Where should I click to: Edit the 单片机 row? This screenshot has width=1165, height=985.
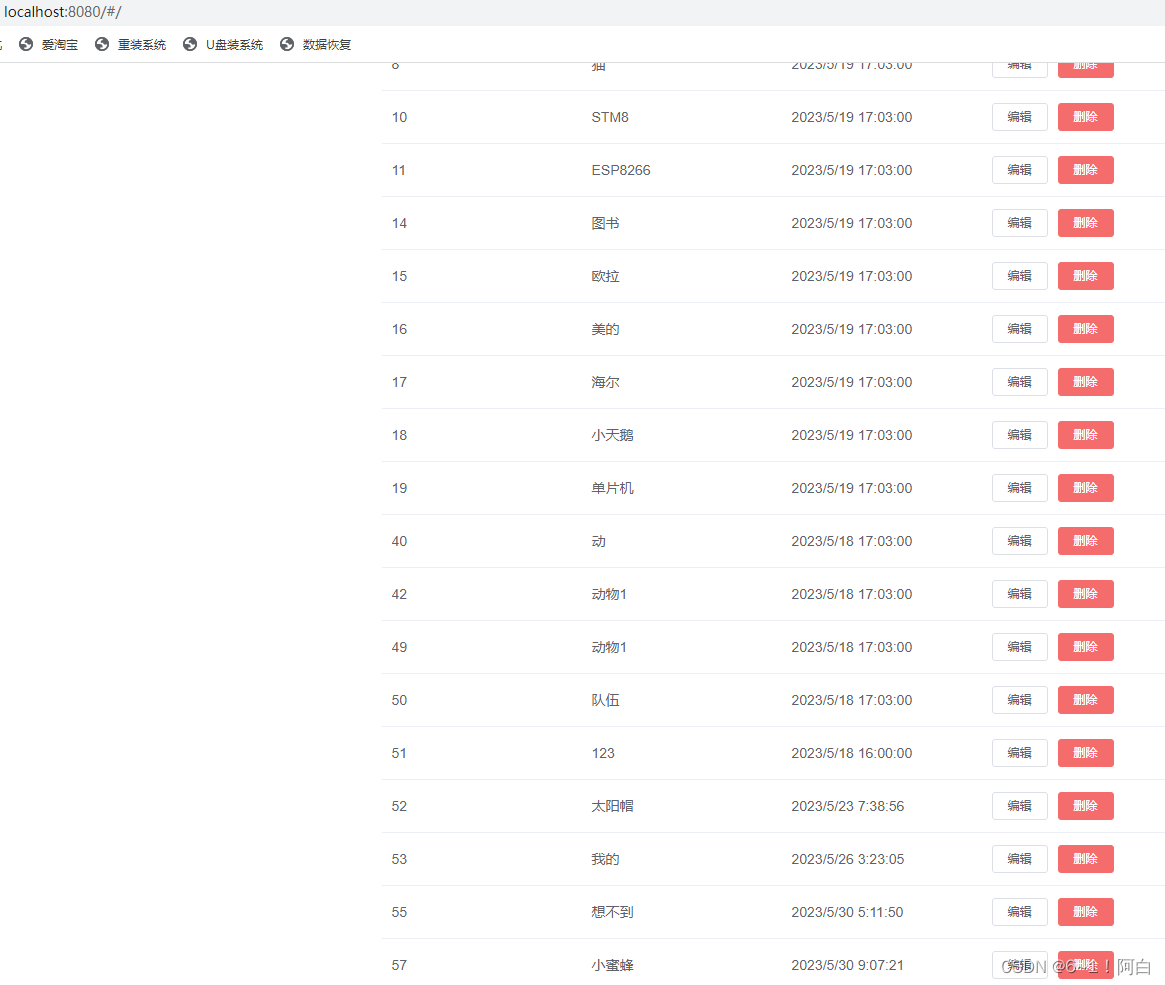[x=1019, y=488]
